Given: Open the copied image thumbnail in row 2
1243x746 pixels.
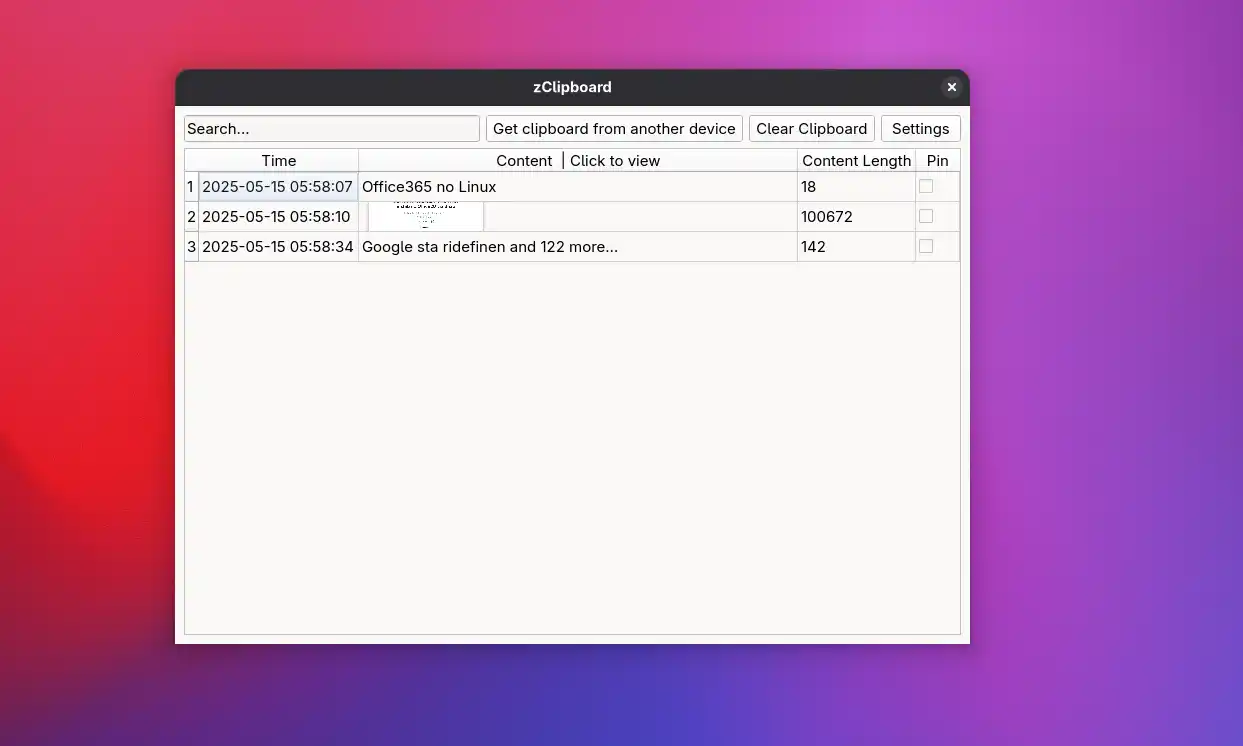Looking at the screenshot, I should (x=424, y=216).
